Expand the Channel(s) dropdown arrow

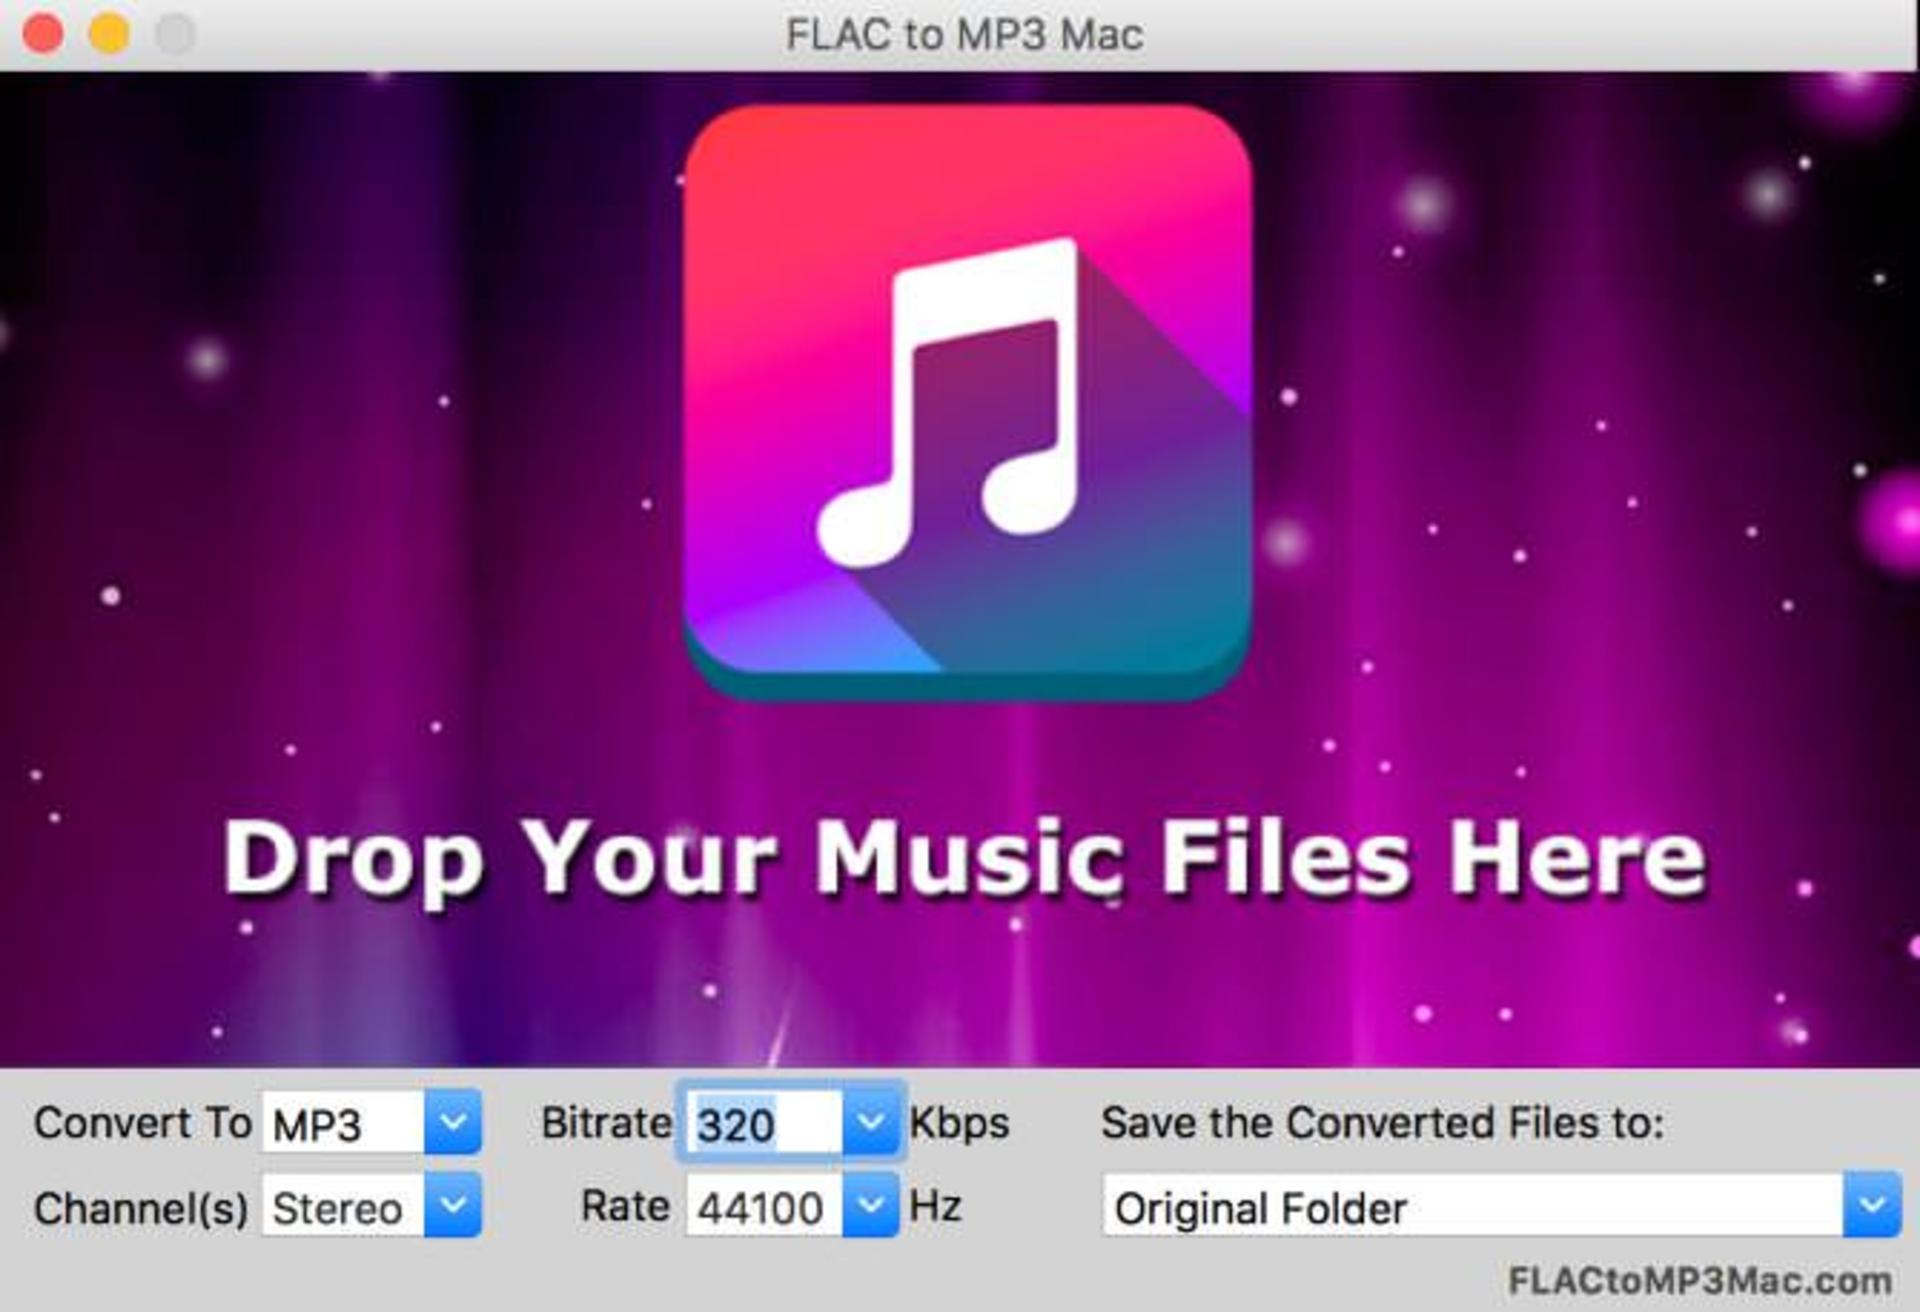coord(453,1205)
